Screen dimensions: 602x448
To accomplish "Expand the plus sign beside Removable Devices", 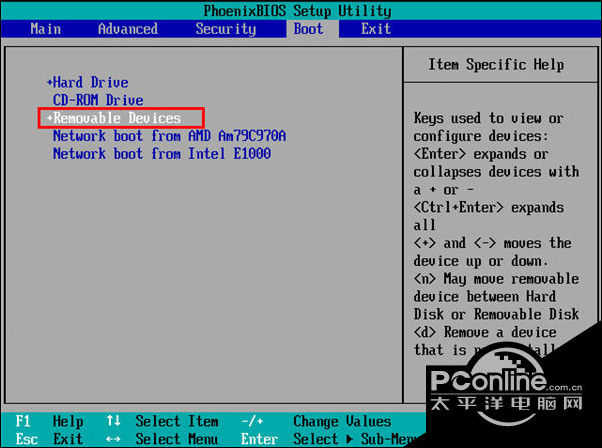I will [x=49, y=118].
